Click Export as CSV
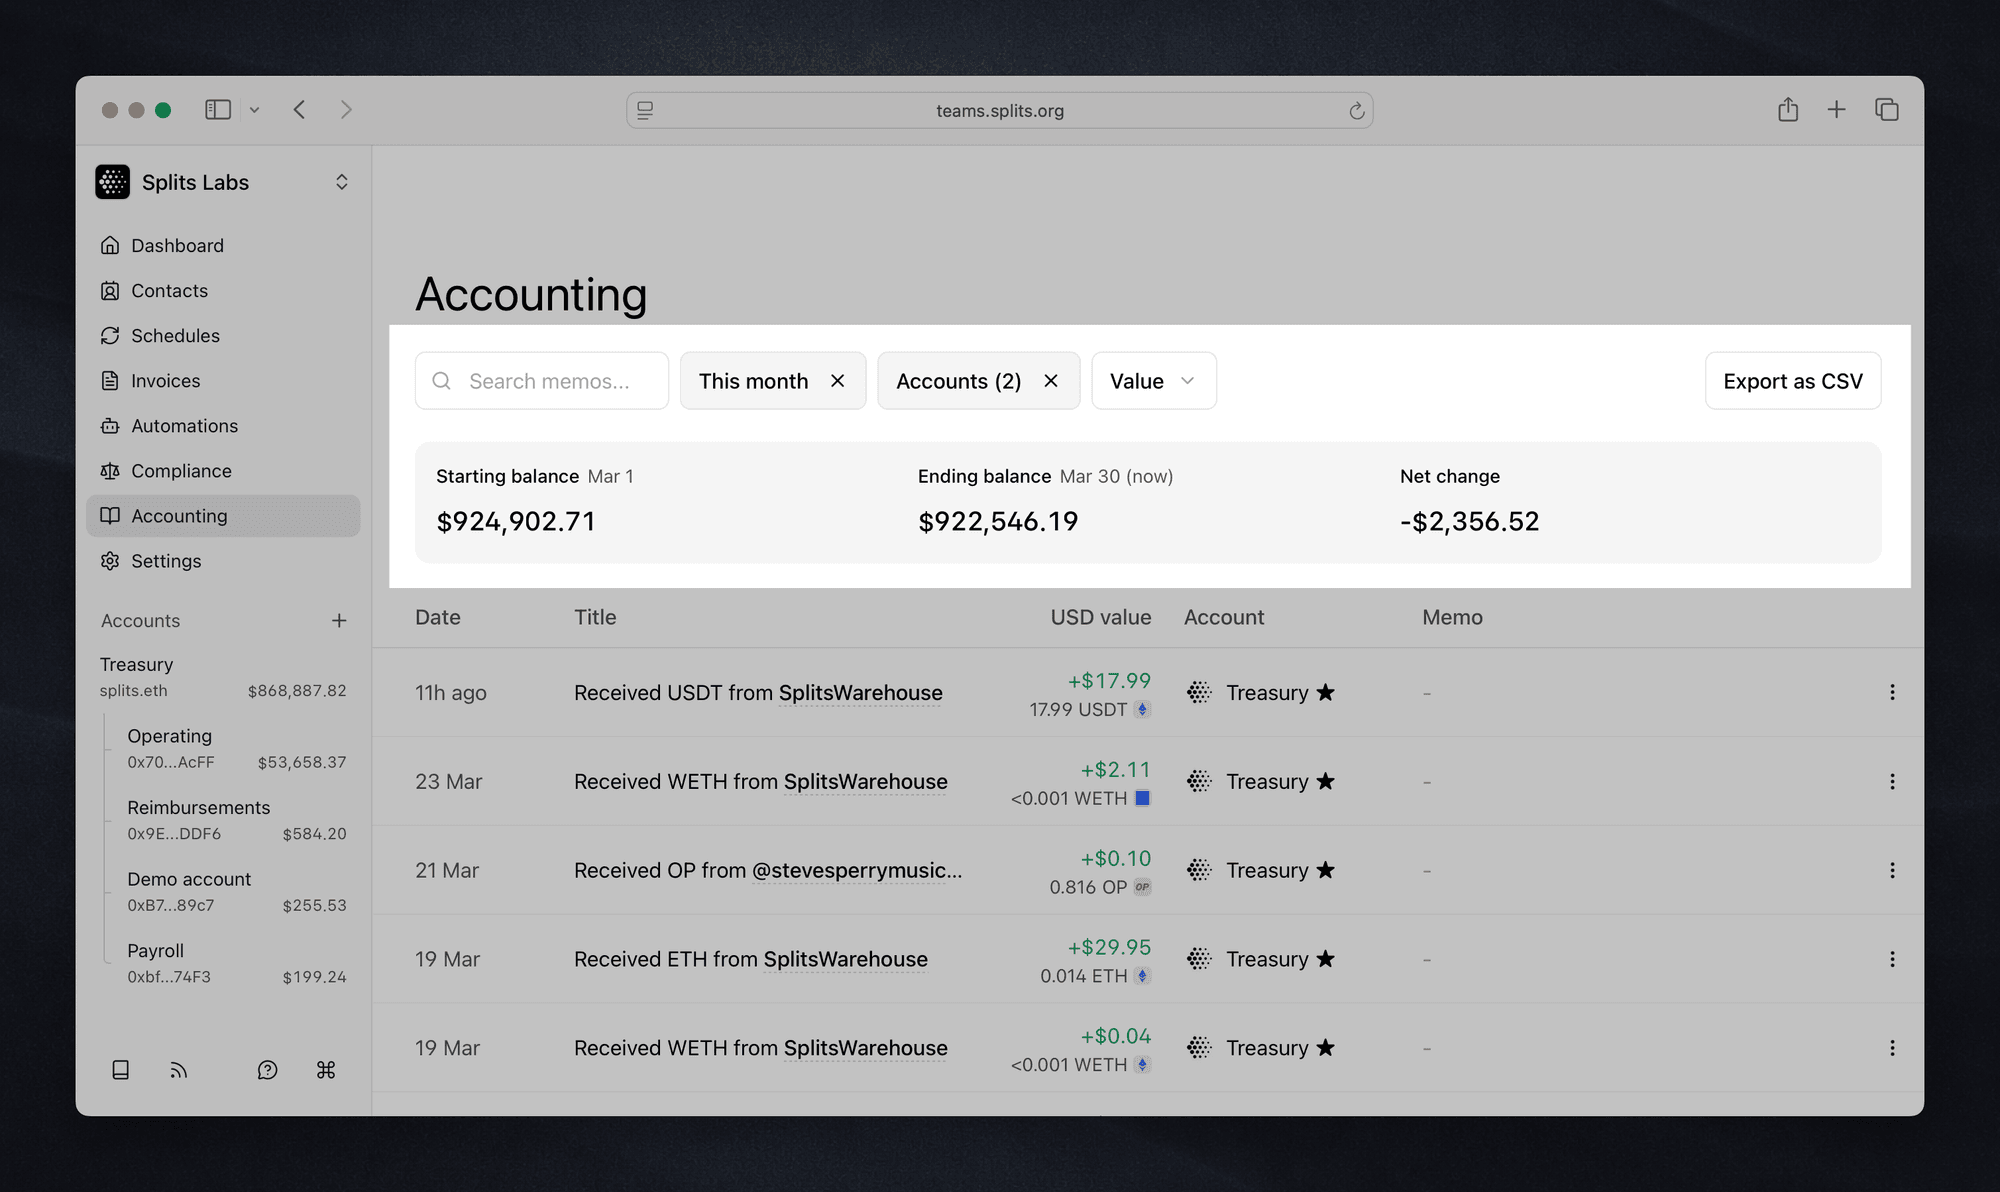The image size is (2000, 1192). pyautogui.click(x=1792, y=380)
